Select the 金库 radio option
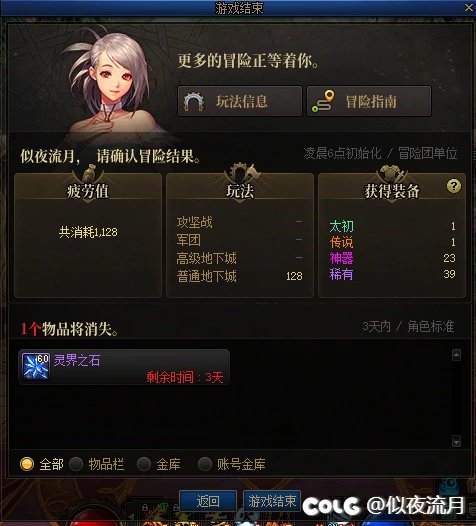476x526 pixels. (144, 464)
